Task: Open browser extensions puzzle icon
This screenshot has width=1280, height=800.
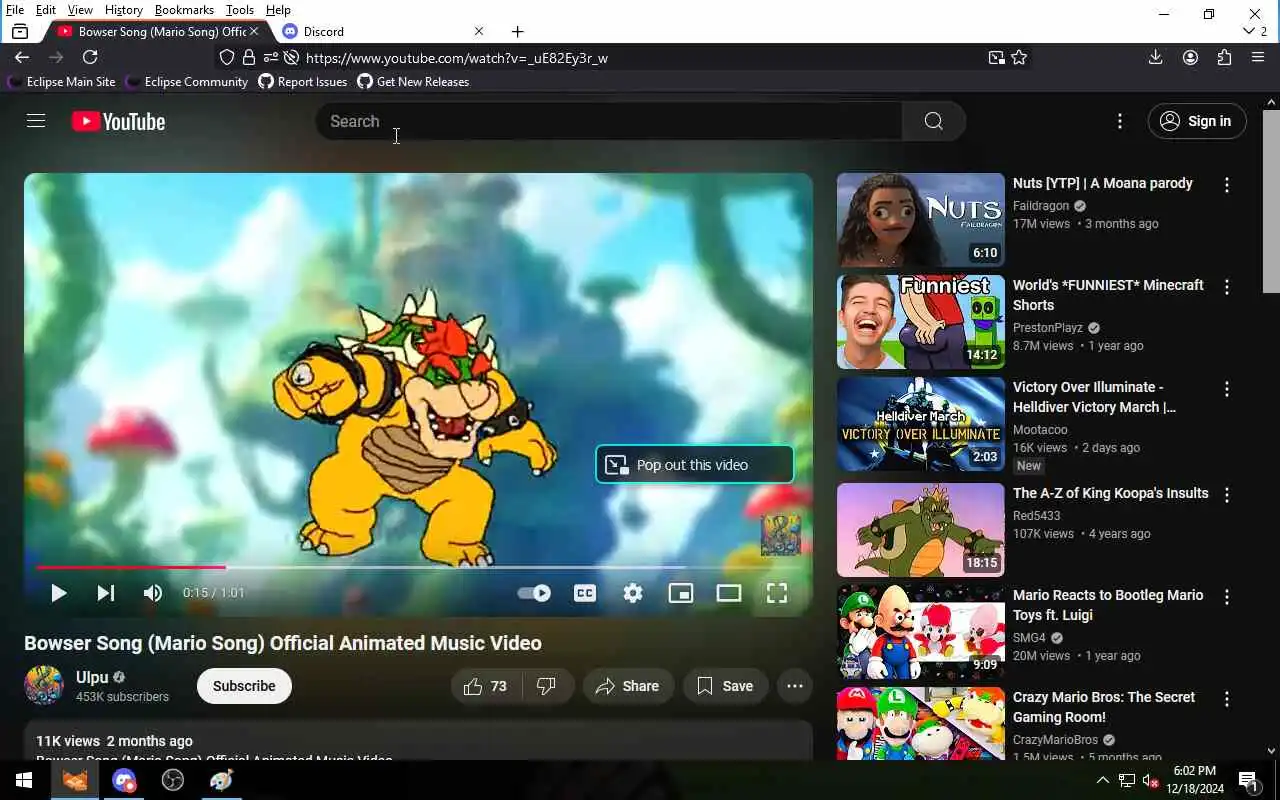Action: [1224, 58]
